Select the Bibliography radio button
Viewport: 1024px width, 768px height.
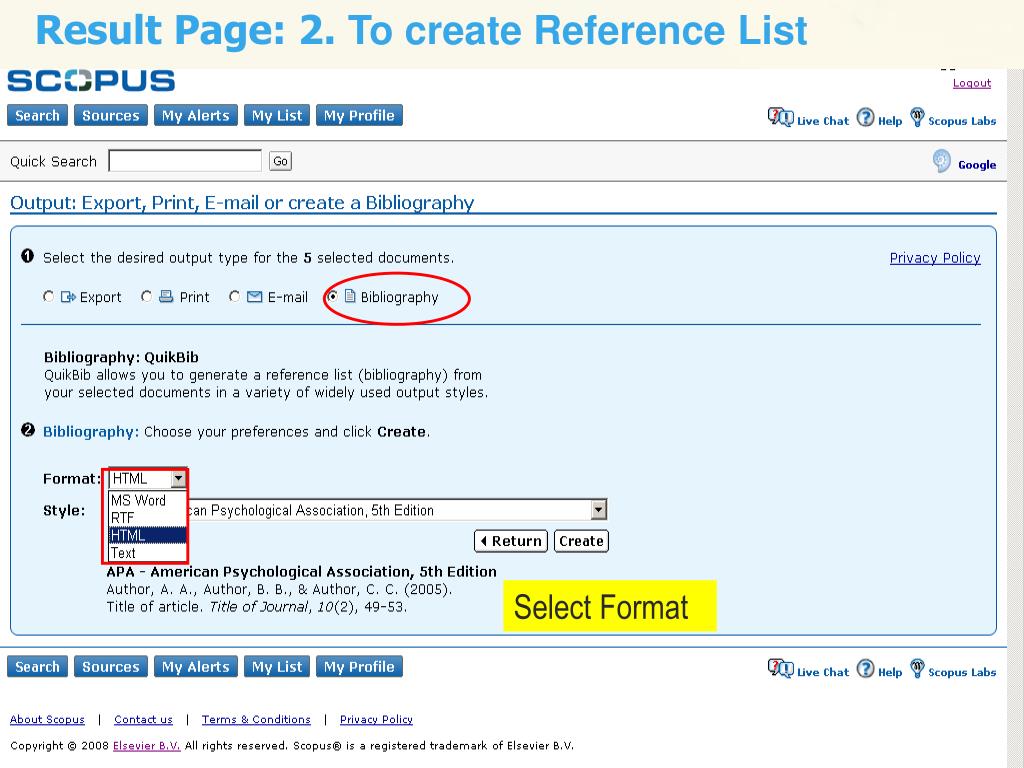[x=332, y=296]
